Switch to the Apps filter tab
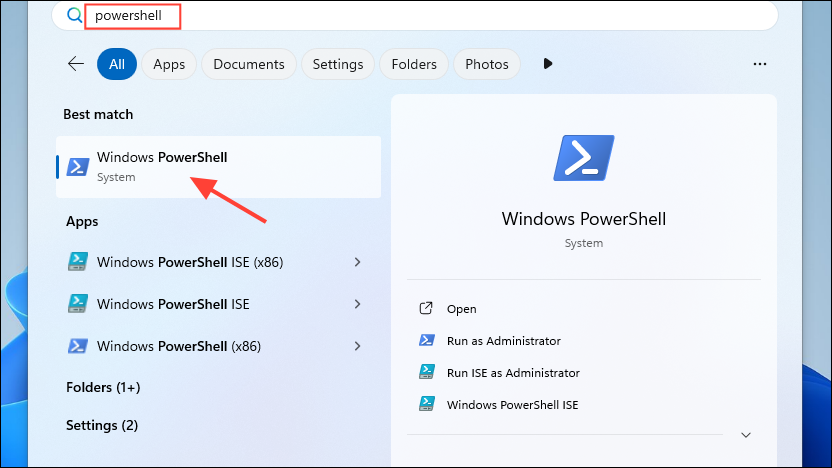This screenshot has height=468, width=832. tap(169, 64)
